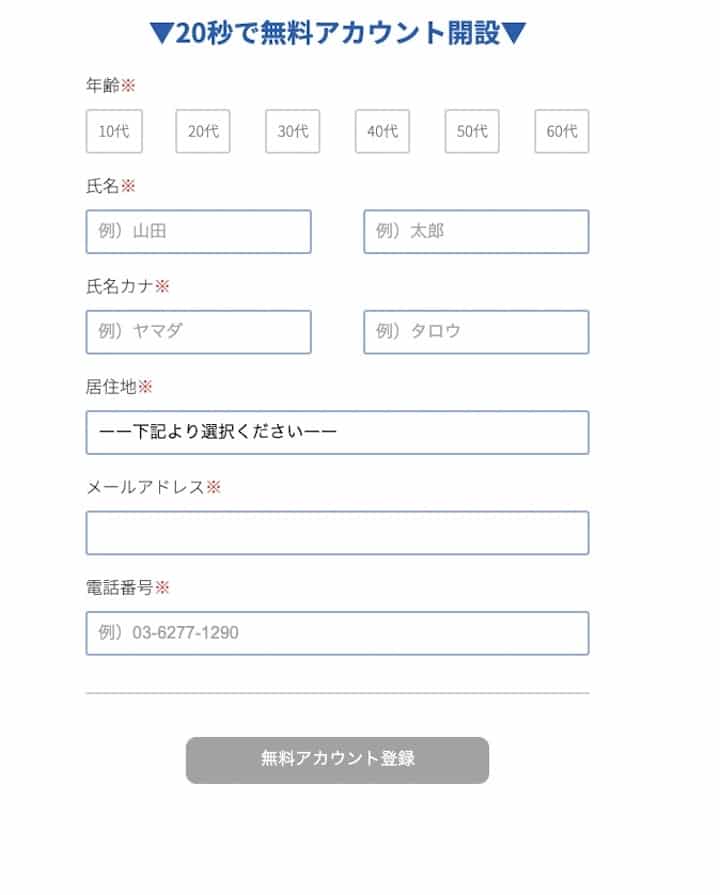The width and height of the screenshot is (720, 895).
Task: Click the 電話番号 phone number field
Action: pos(337,633)
